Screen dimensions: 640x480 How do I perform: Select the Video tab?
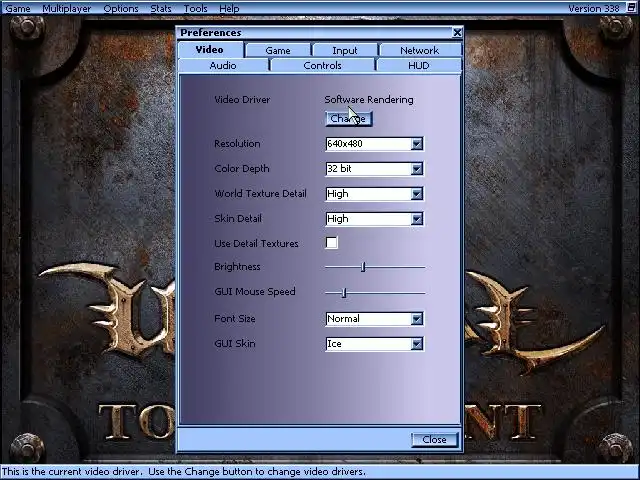point(211,50)
